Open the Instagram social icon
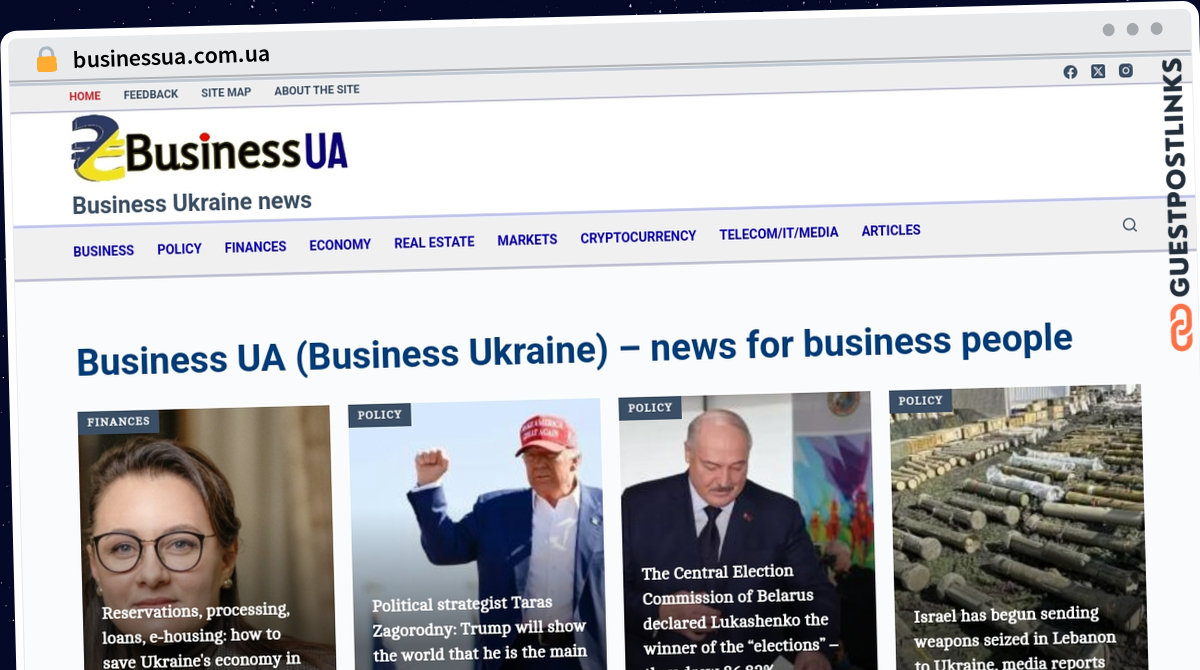1200x670 pixels. pos(1126,70)
